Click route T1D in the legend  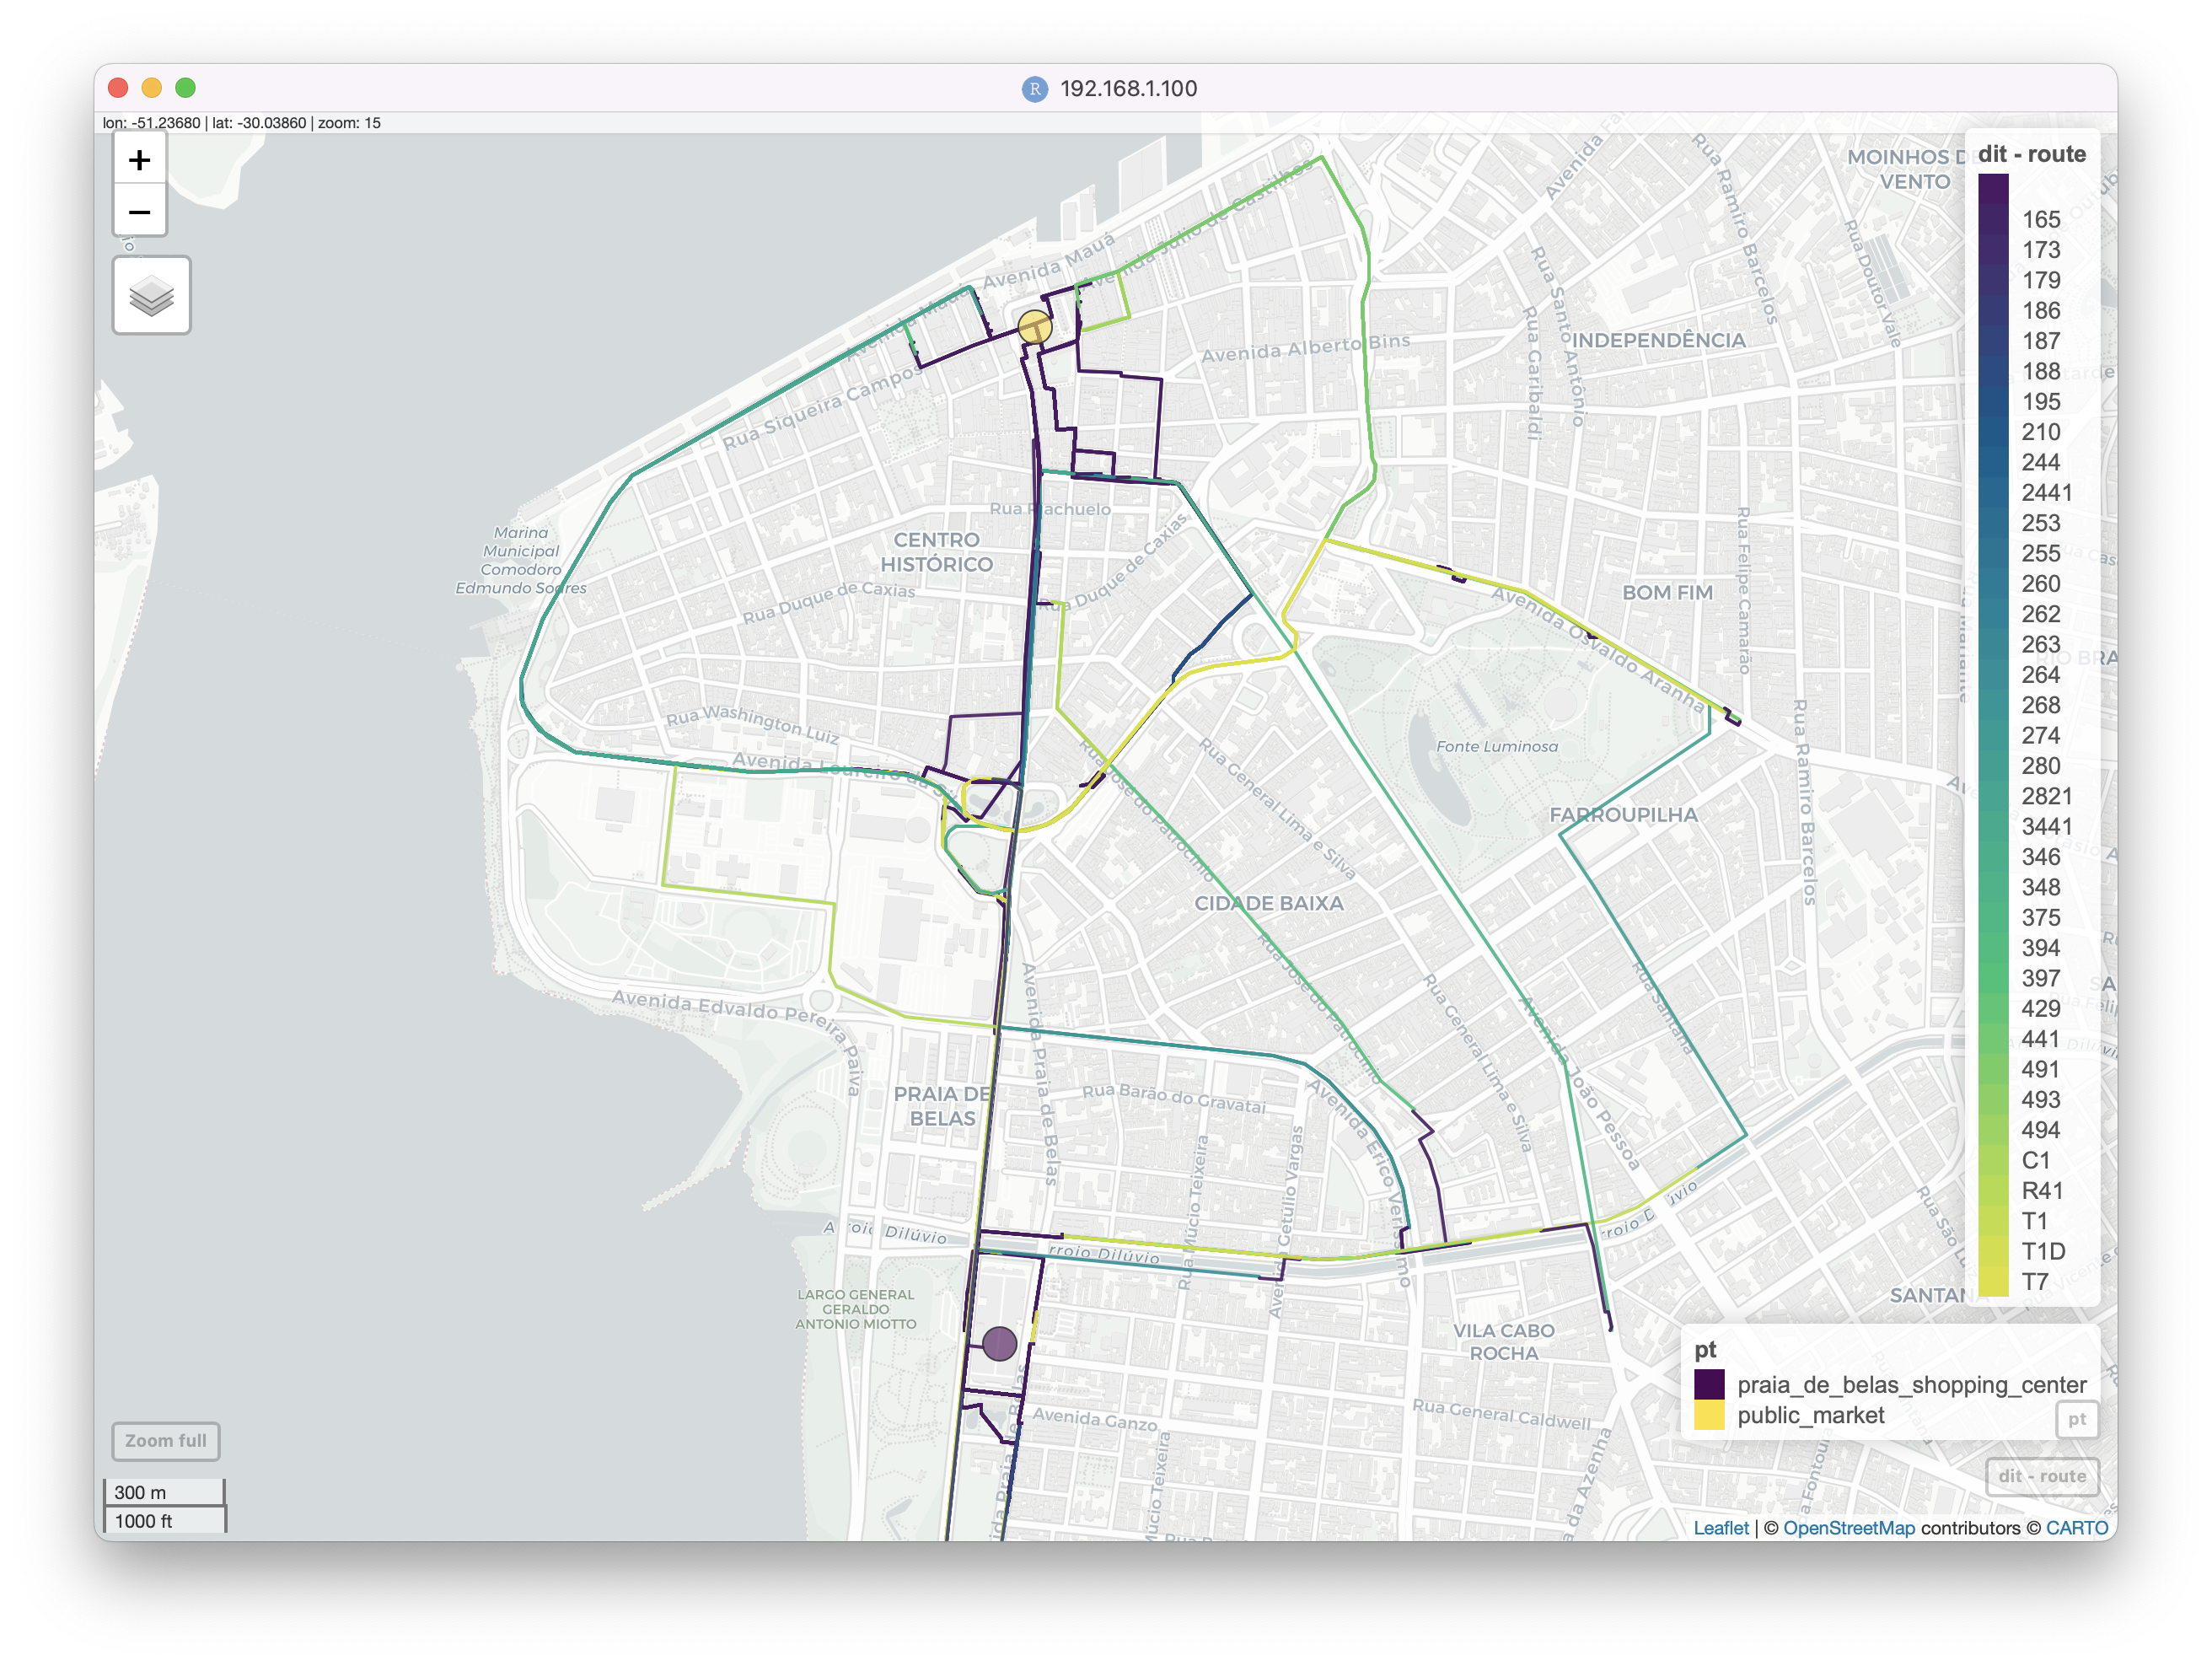[2043, 1251]
